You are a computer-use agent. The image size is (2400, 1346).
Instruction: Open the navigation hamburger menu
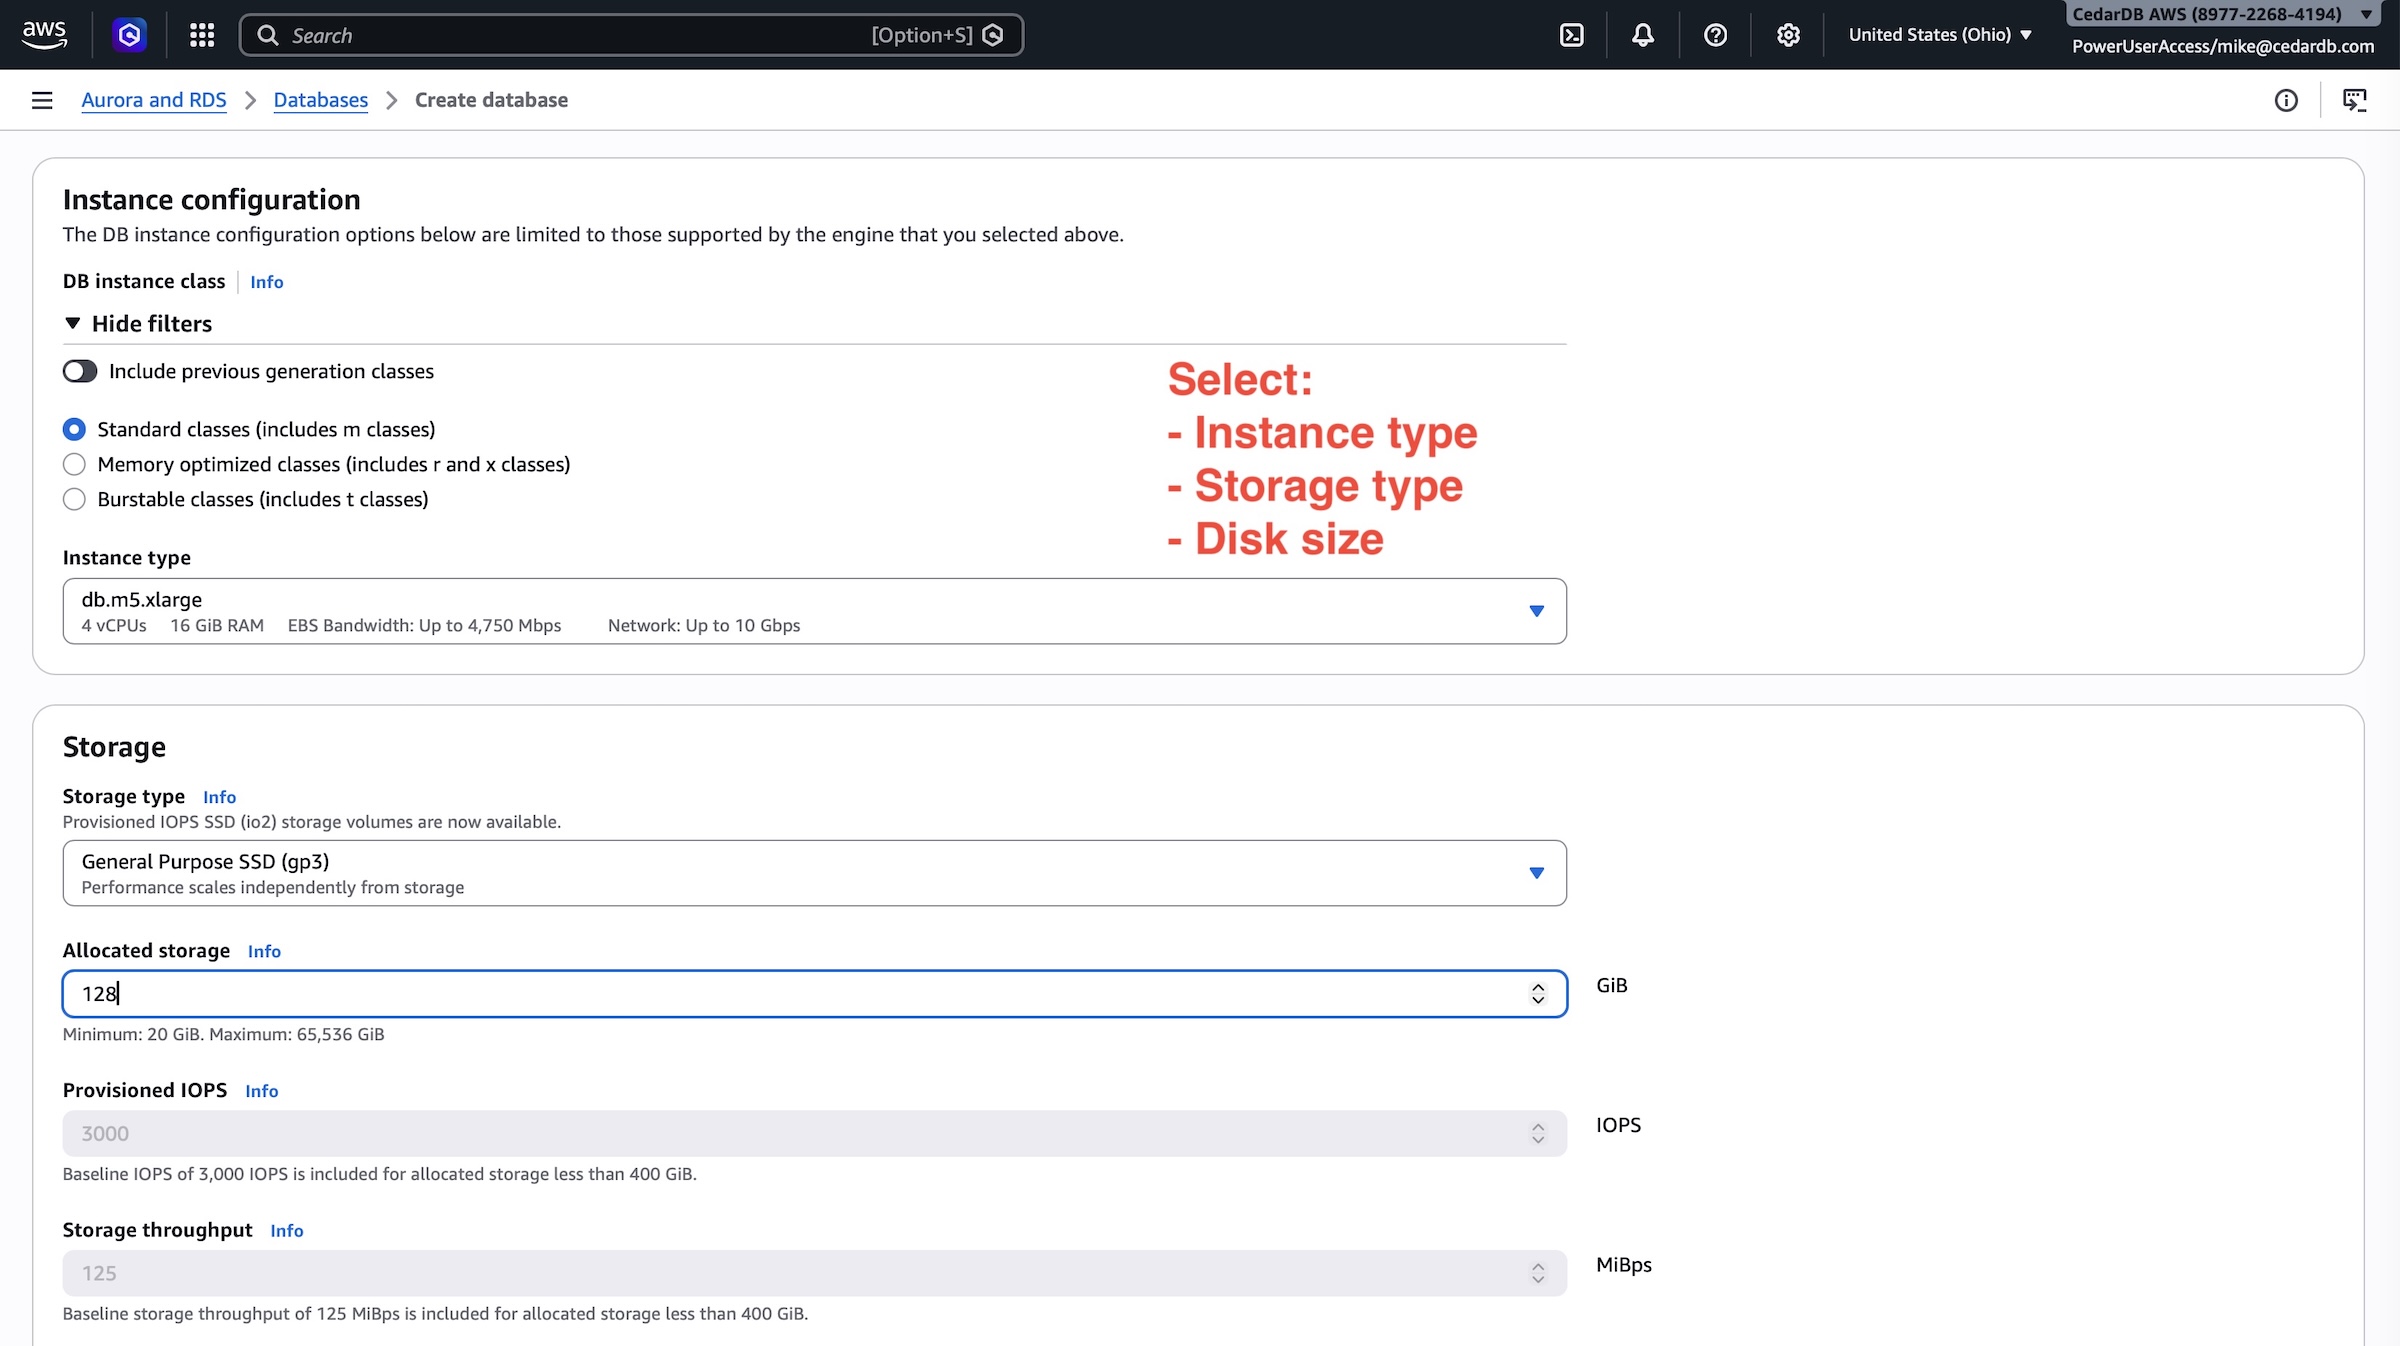[41, 100]
